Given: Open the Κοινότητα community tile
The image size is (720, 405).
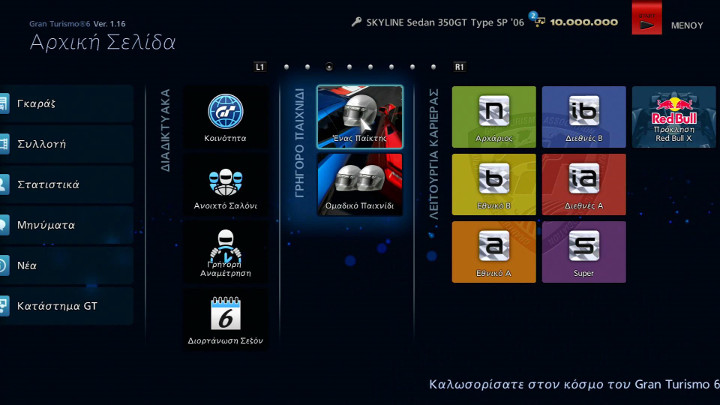Looking at the screenshot, I should [226, 117].
